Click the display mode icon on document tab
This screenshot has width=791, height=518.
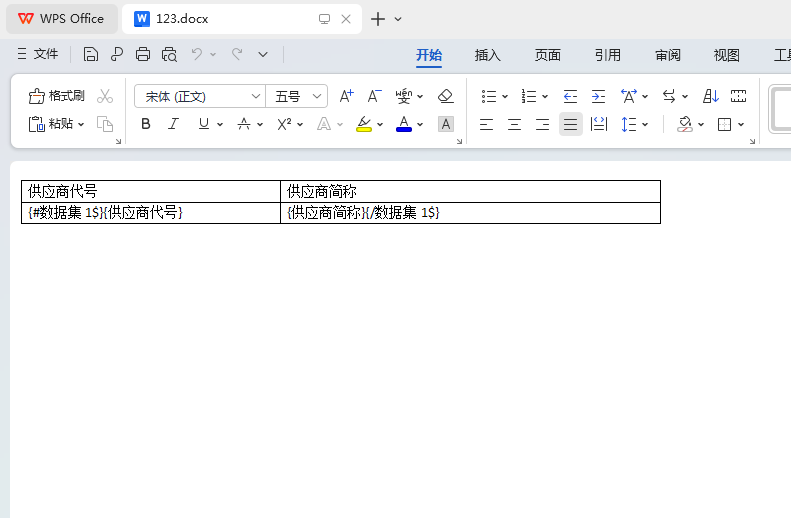point(324,19)
